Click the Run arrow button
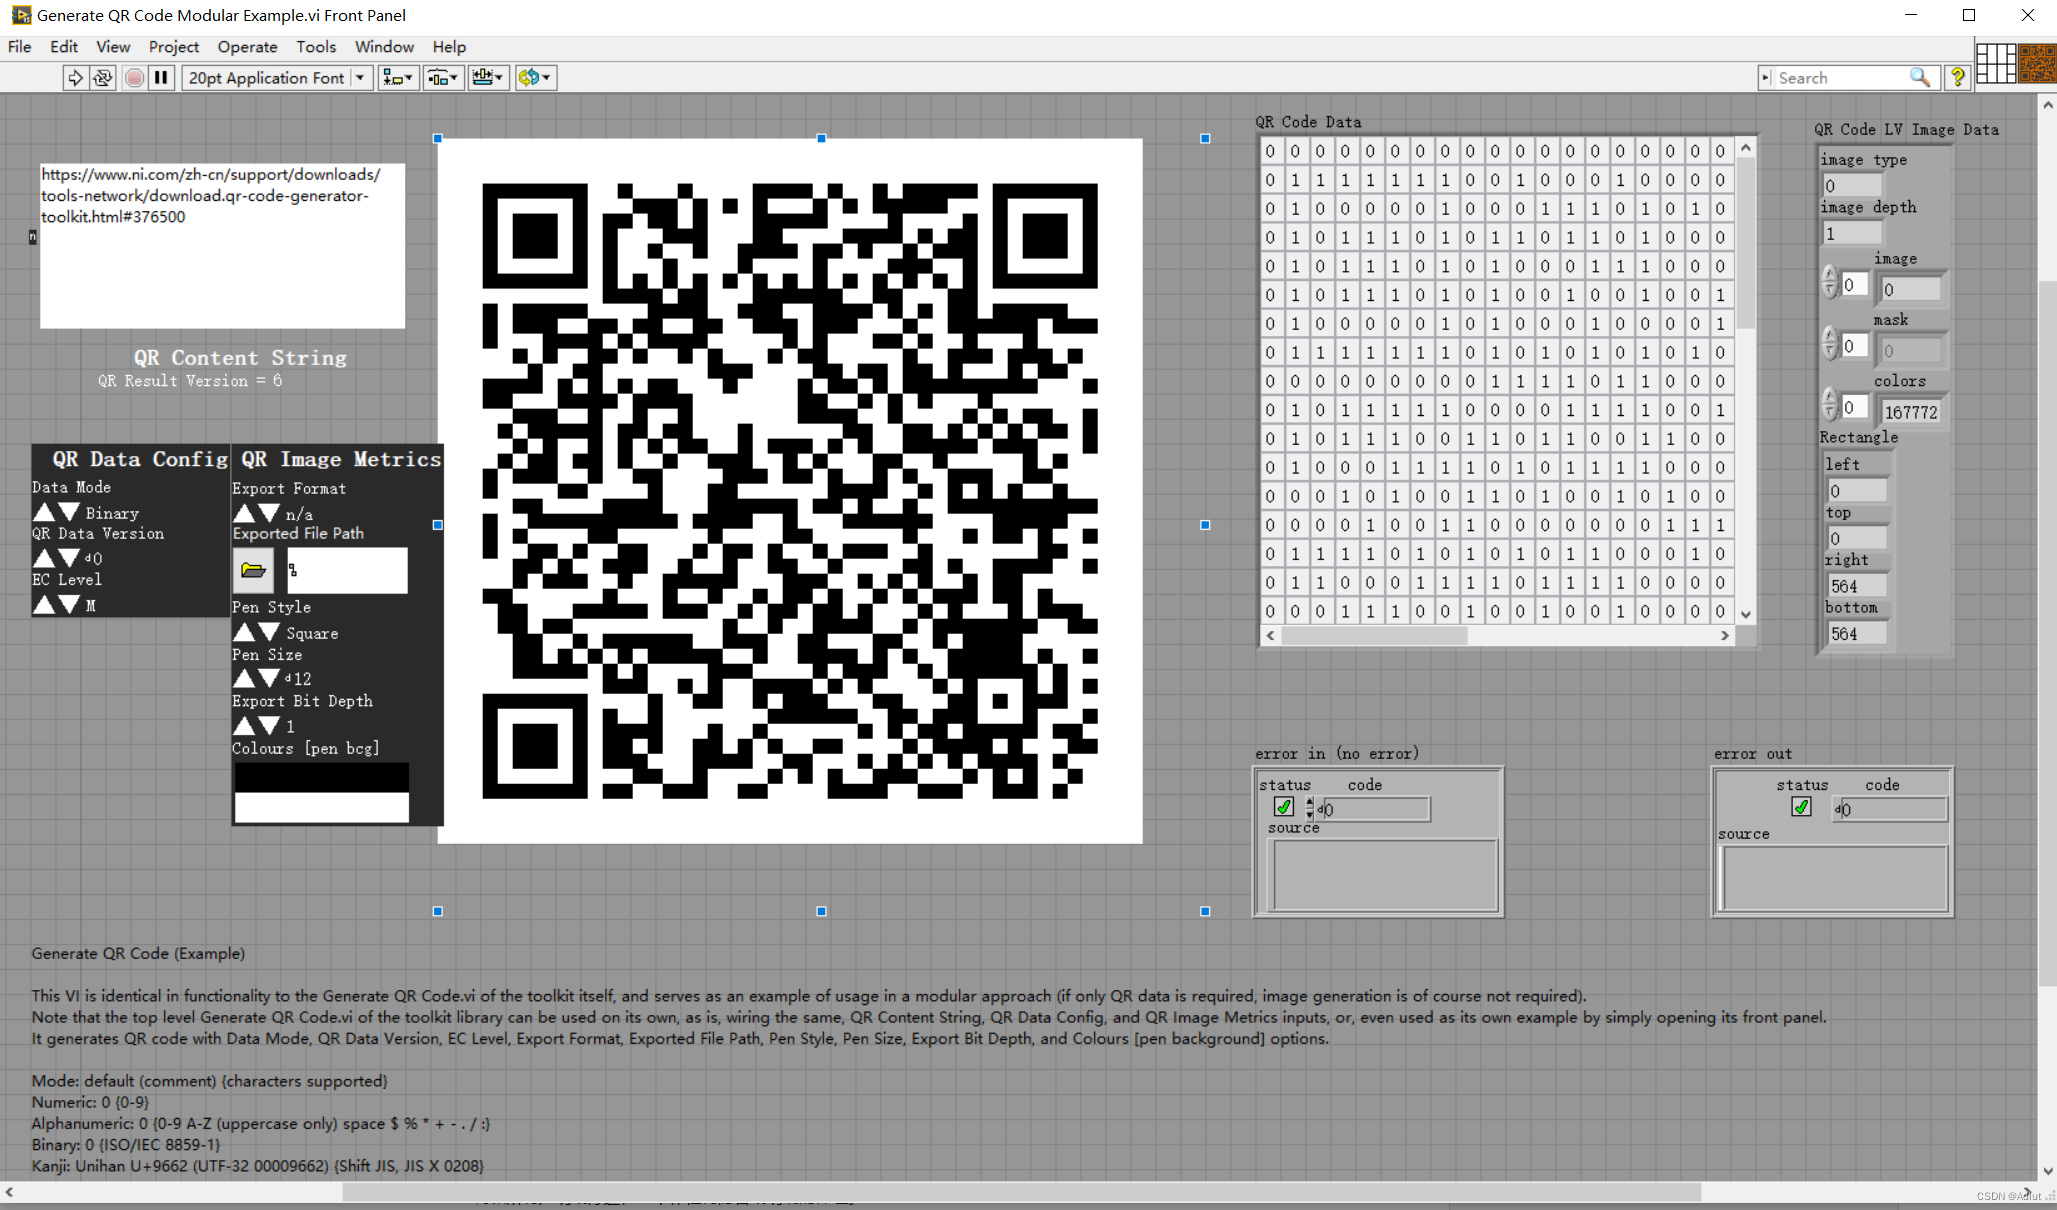This screenshot has width=2057, height=1210. click(75, 78)
